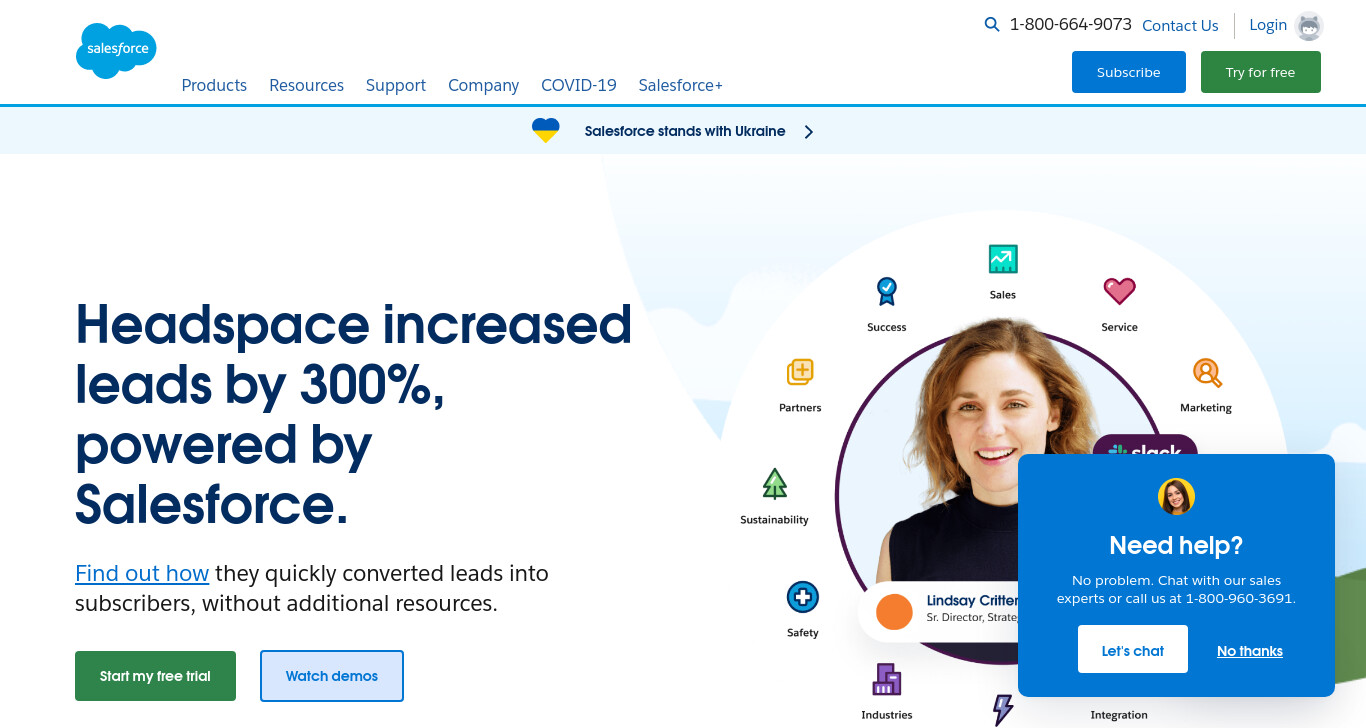This screenshot has height=728, width=1366.
Task: Open the Products menu
Action: click(x=214, y=85)
